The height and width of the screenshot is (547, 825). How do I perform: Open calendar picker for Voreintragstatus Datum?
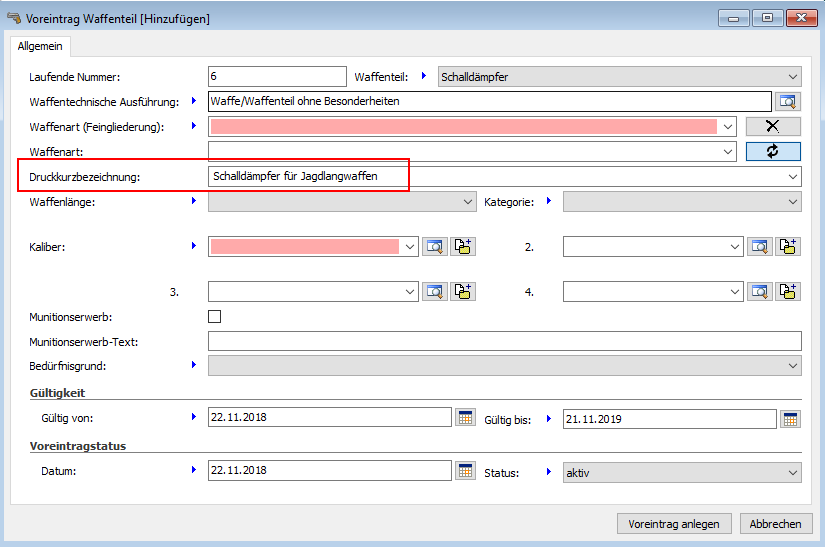coord(465,471)
